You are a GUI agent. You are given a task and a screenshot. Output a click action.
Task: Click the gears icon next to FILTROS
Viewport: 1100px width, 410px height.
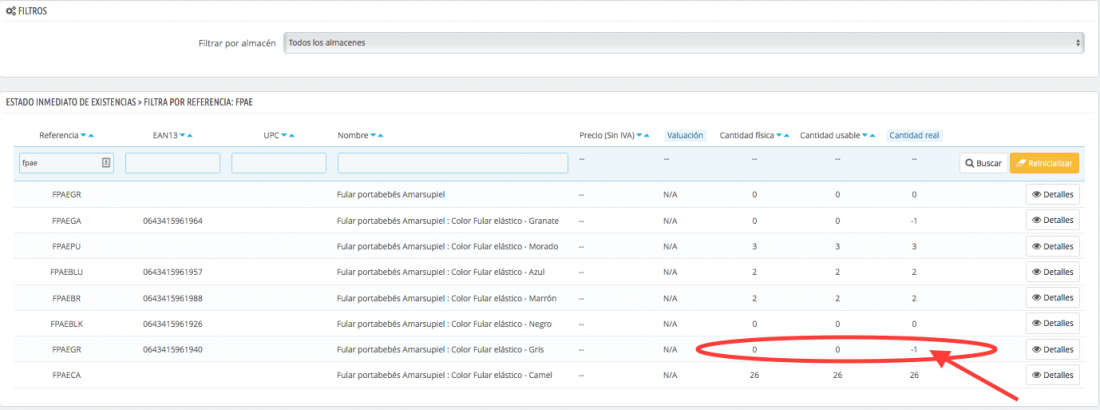11,12
